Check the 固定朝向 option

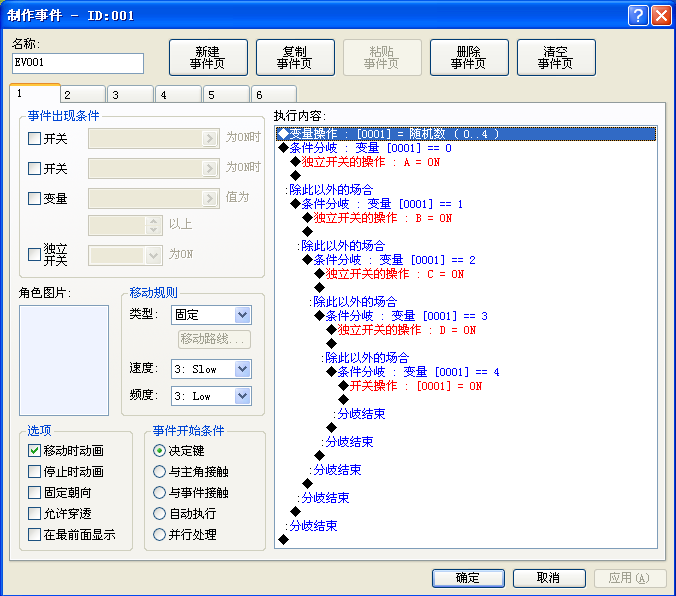[x=34, y=492]
